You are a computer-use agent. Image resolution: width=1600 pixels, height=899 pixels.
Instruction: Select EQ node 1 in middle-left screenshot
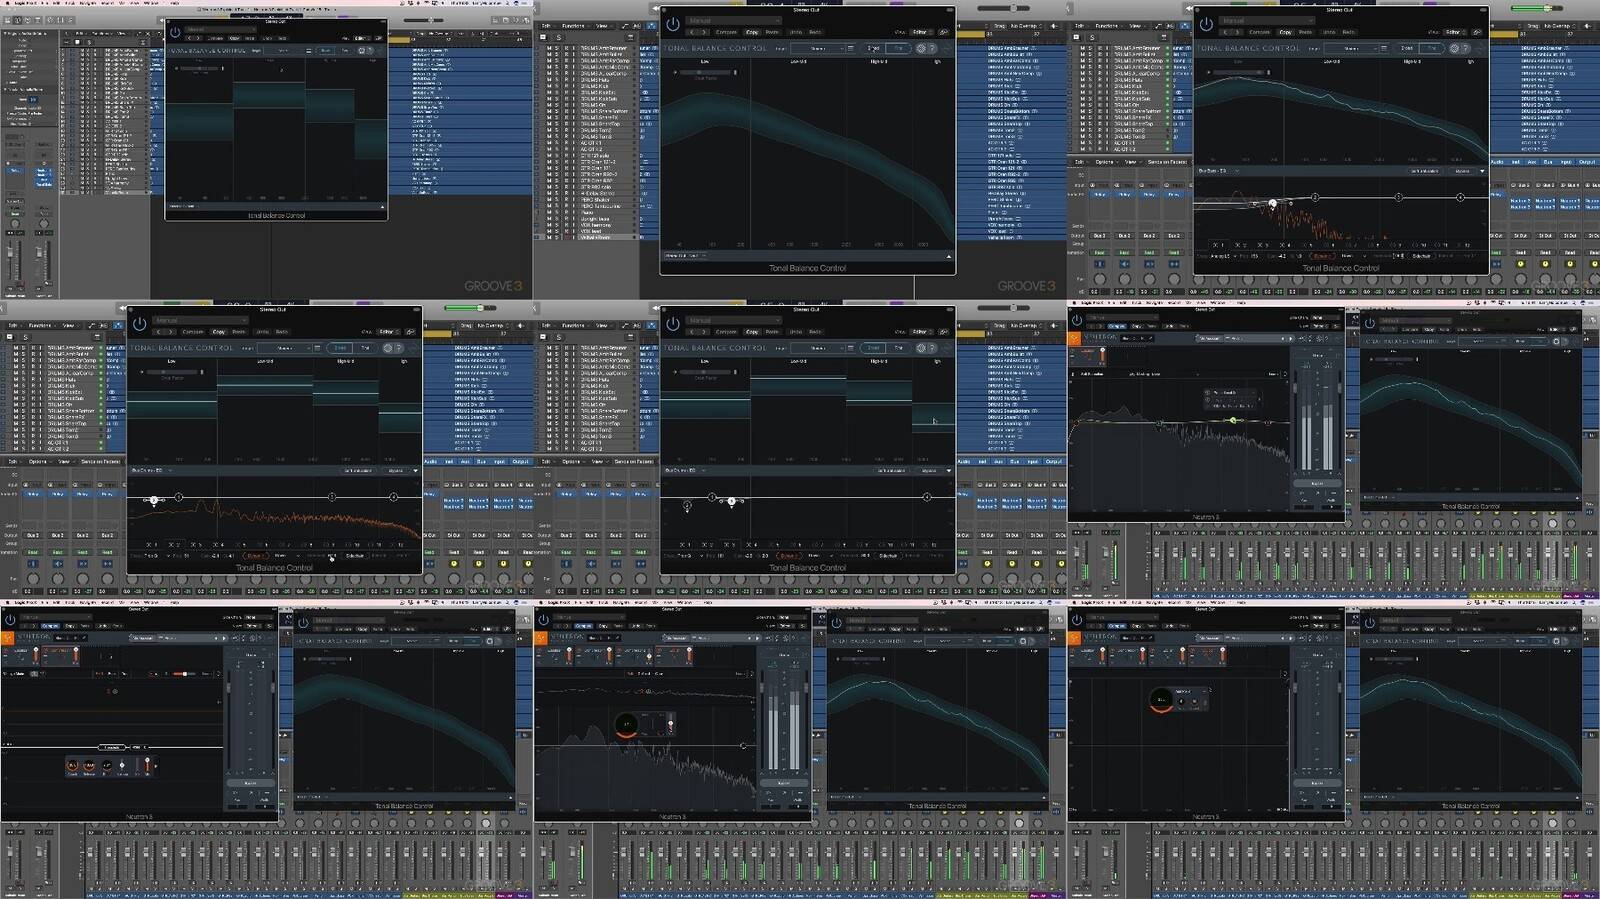coord(153,500)
